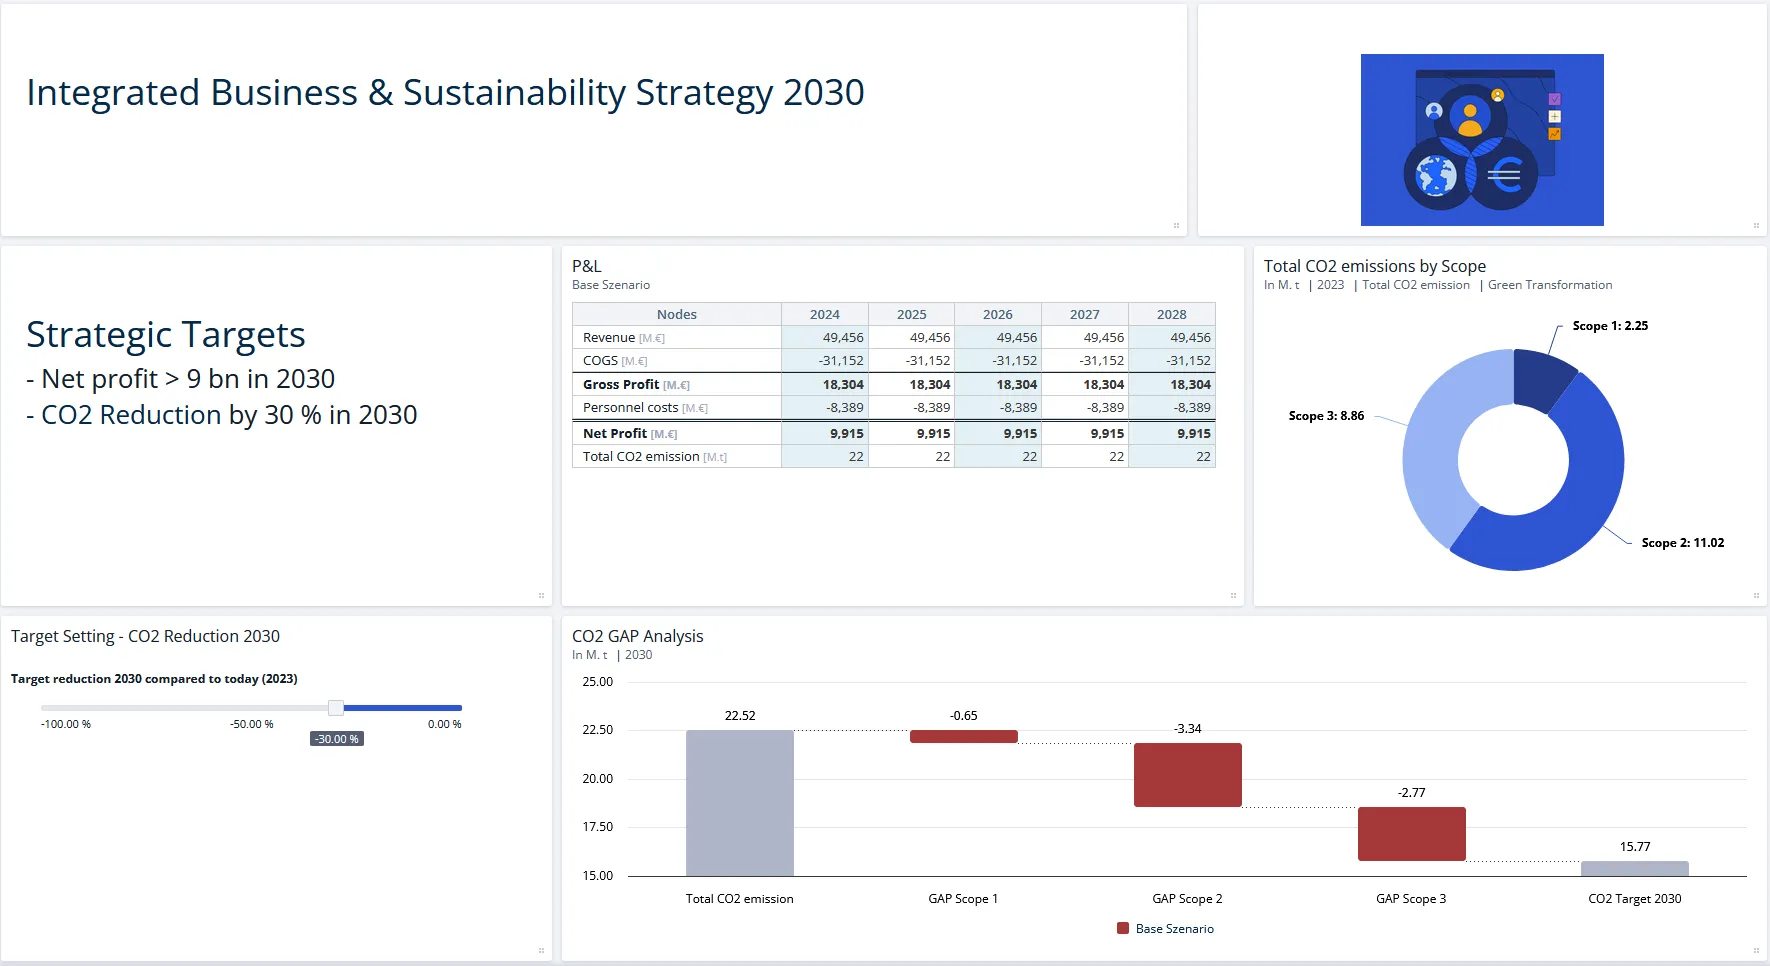This screenshot has height=966, width=1770.
Task: Click the Target Setting - CO2 Reduction 2030 title
Action: point(145,636)
